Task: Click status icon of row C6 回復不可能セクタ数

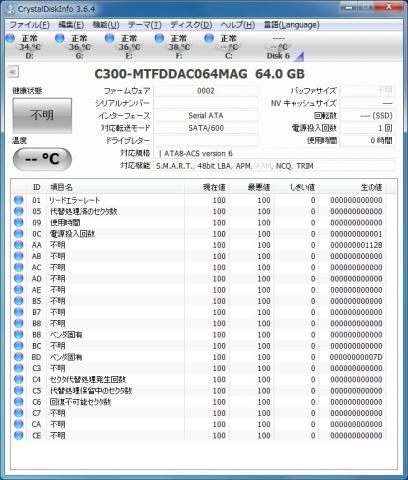Action: [x=19, y=402]
